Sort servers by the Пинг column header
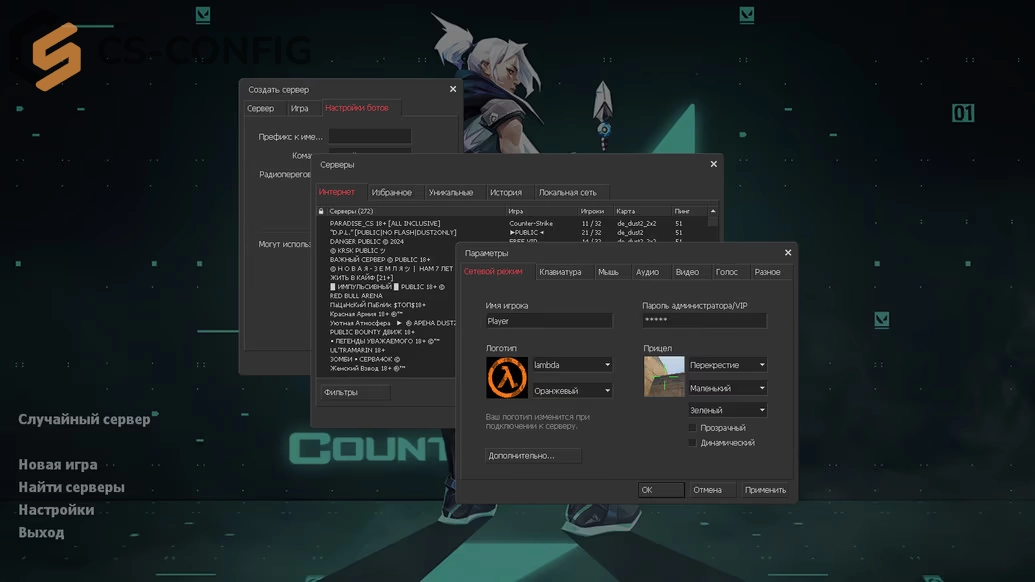1035x582 pixels. coord(690,211)
